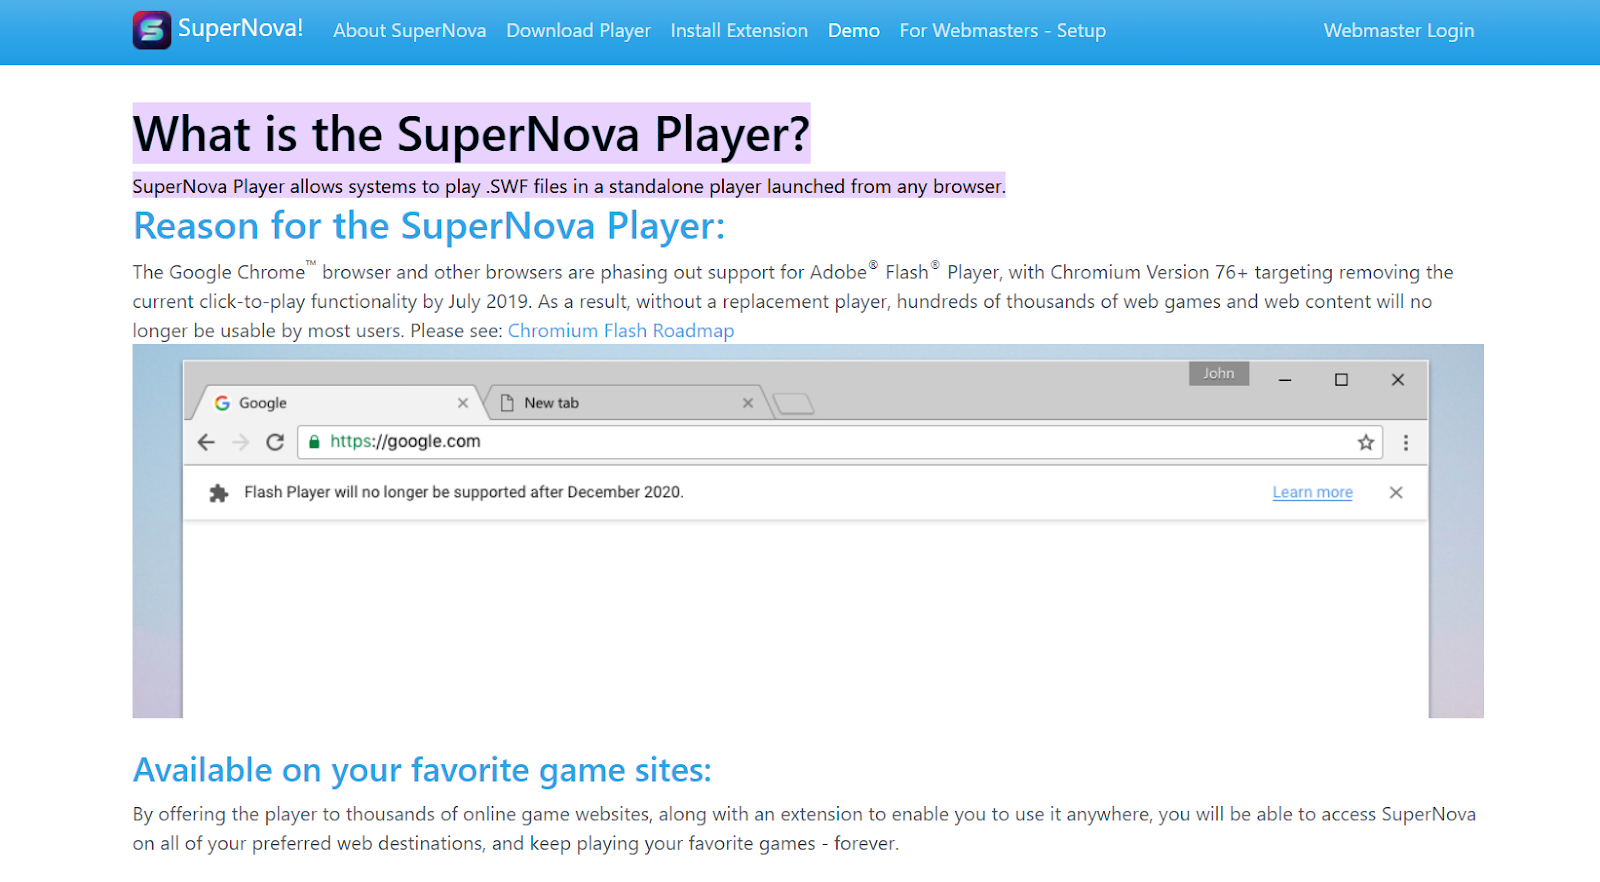Screen dimensions: 1600x882
Task: Close the Google tab
Action: pyautogui.click(x=463, y=403)
